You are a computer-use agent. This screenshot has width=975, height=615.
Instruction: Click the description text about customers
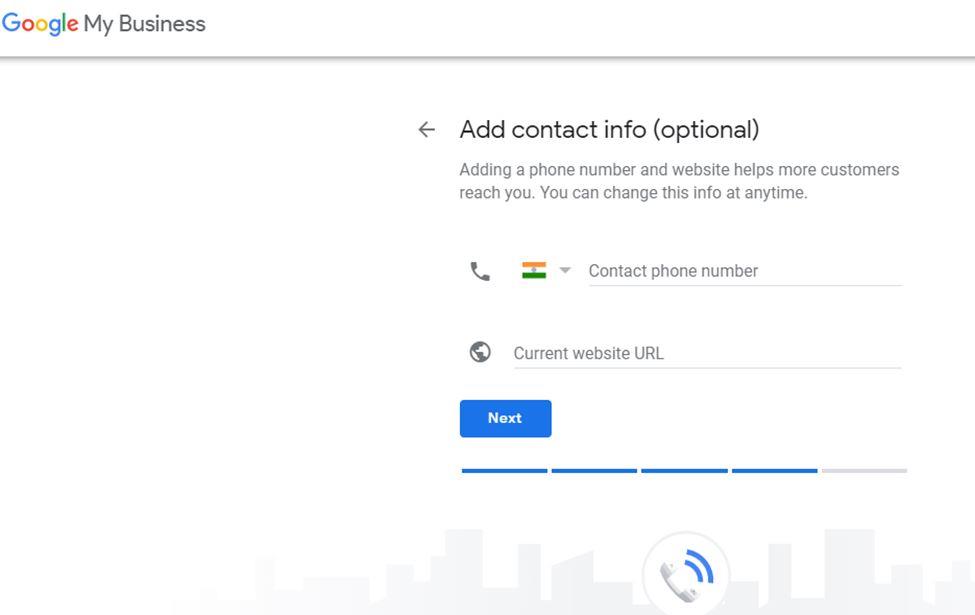pos(679,181)
